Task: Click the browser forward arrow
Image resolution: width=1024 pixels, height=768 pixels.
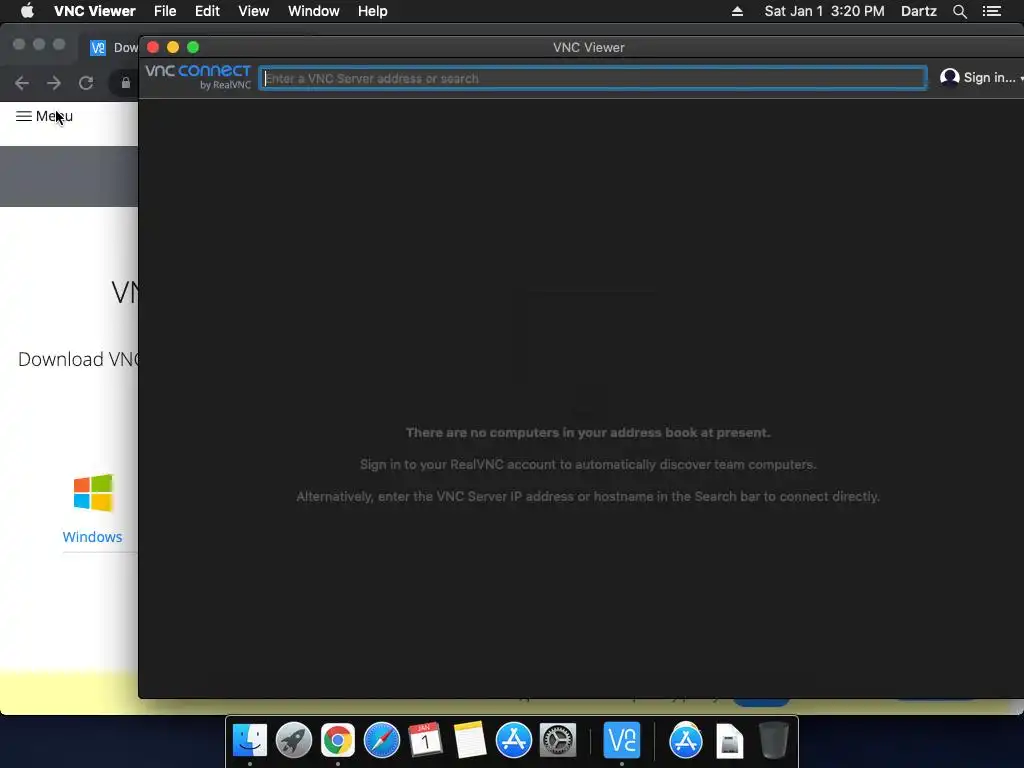Action: [x=54, y=83]
